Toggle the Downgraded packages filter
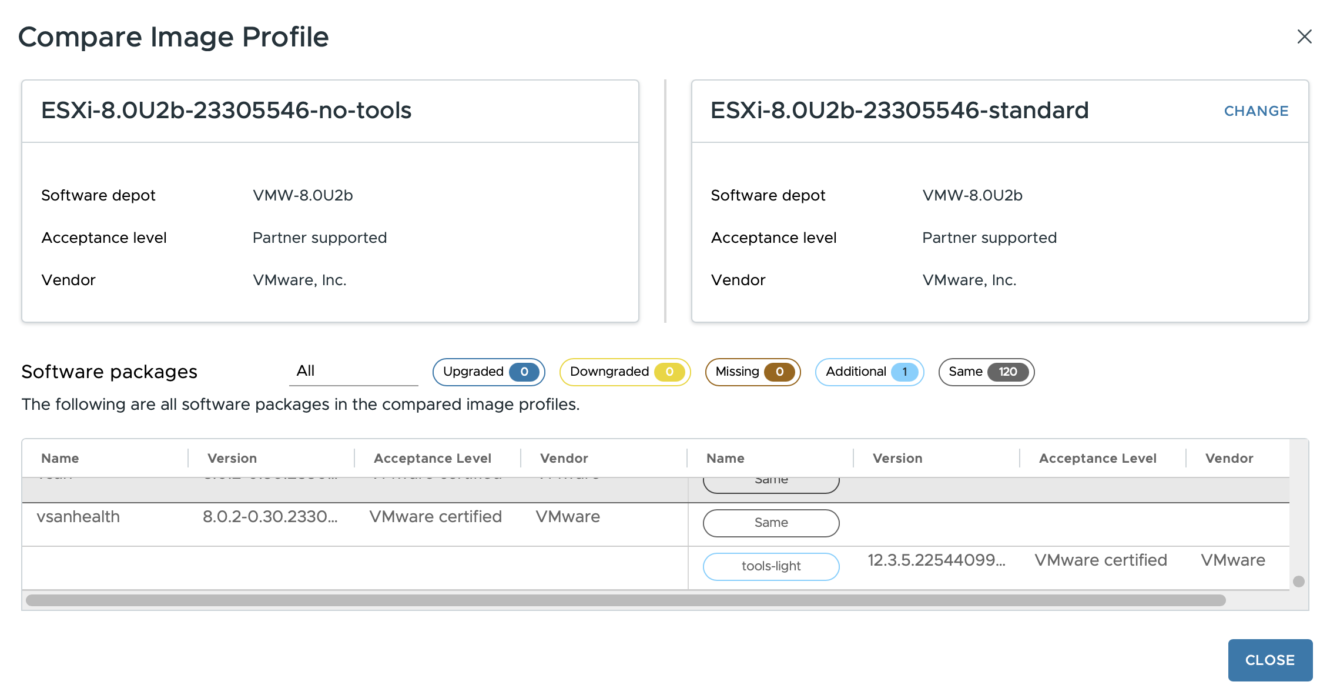The height and width of the screenshot is (695, 1320). pos(624,372)
